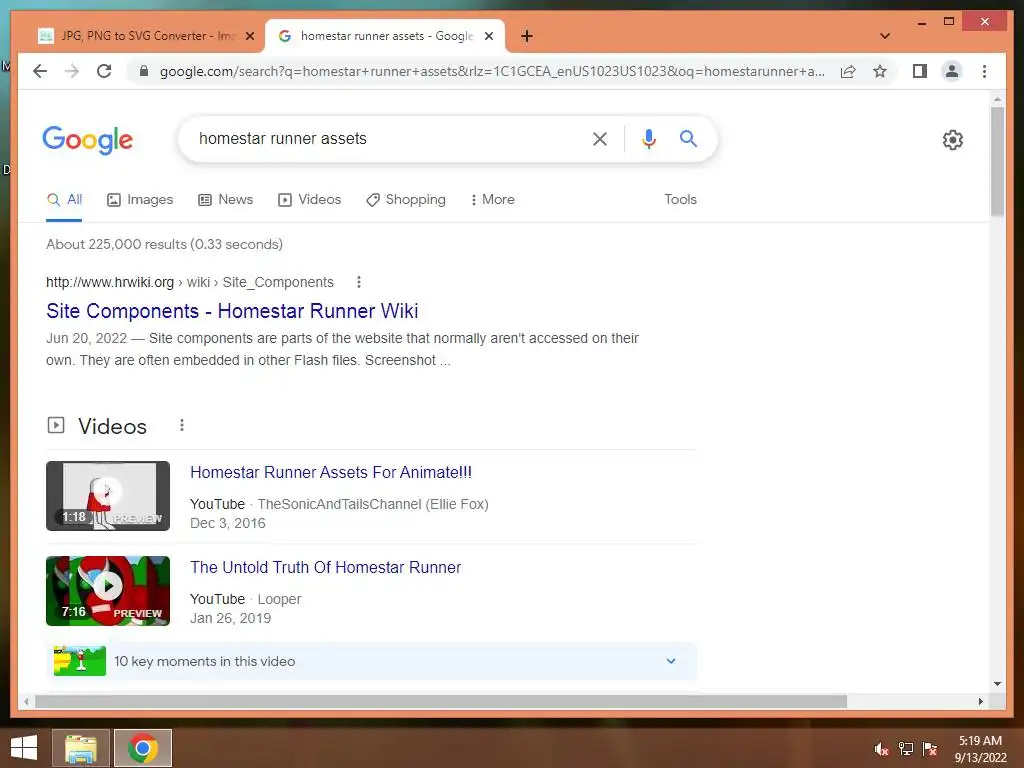Select the homestar runner assets Google tab
The image size is (1024, 768).
click(385, 36)
